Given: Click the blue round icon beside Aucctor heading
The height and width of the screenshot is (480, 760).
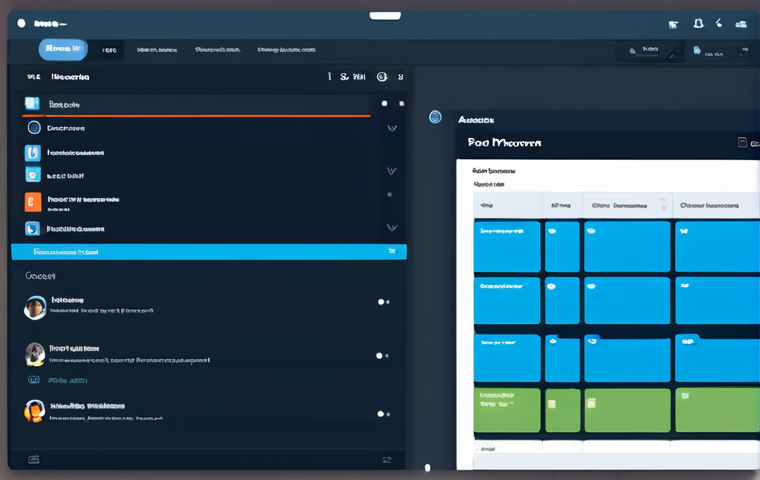Looking at the screenshot, I should coord(435,117).
